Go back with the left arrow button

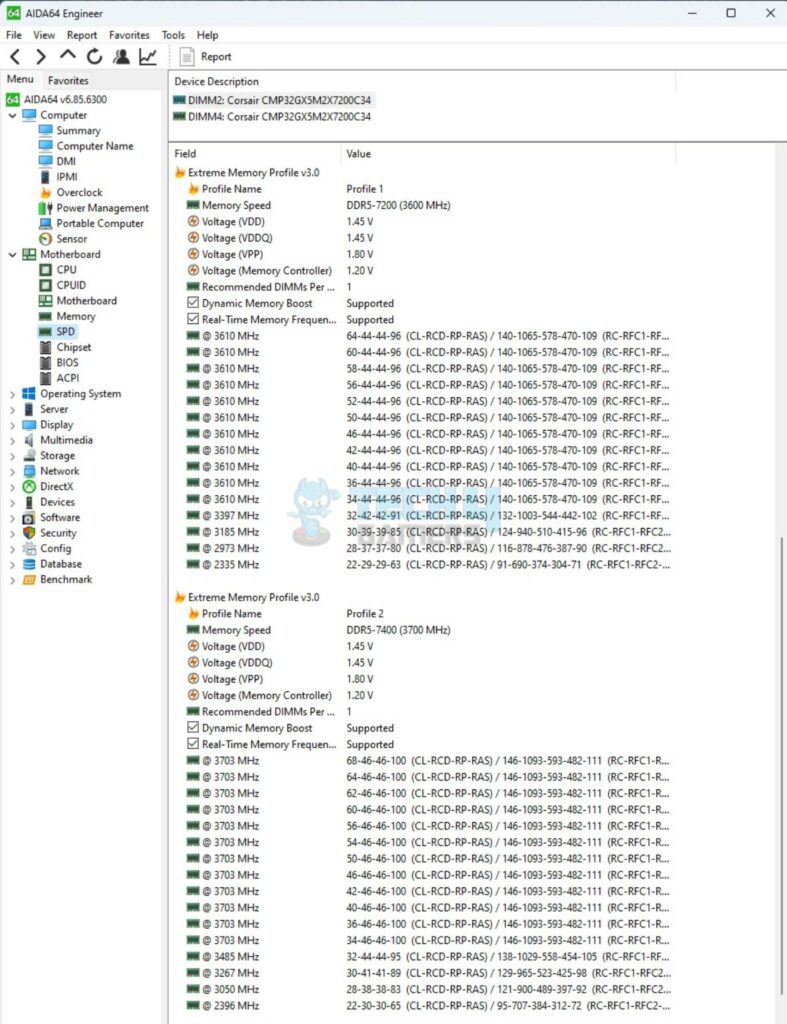point(16,57)
